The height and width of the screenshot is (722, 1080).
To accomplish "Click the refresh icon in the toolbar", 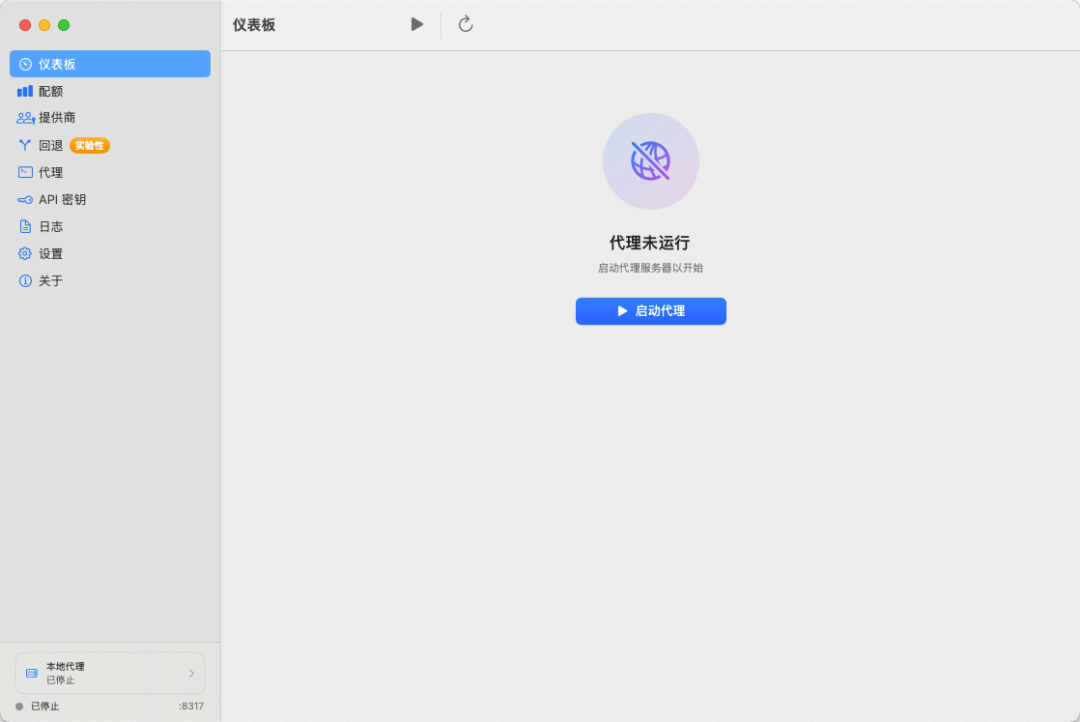I will tap(464, 24).
